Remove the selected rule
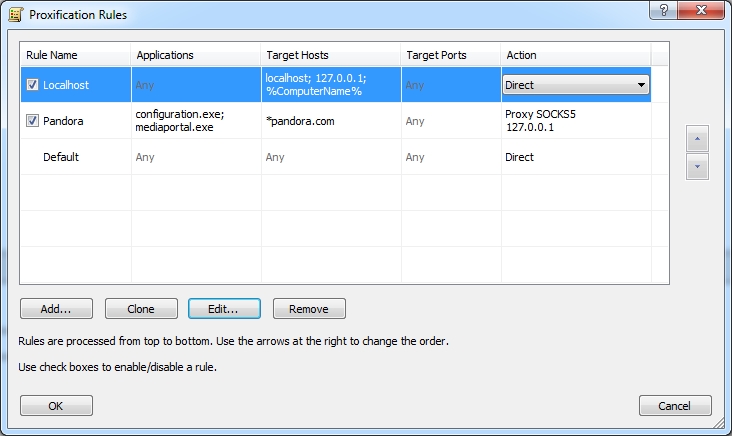The height and width of the screenshot is (436, 732). pos(309,309)
